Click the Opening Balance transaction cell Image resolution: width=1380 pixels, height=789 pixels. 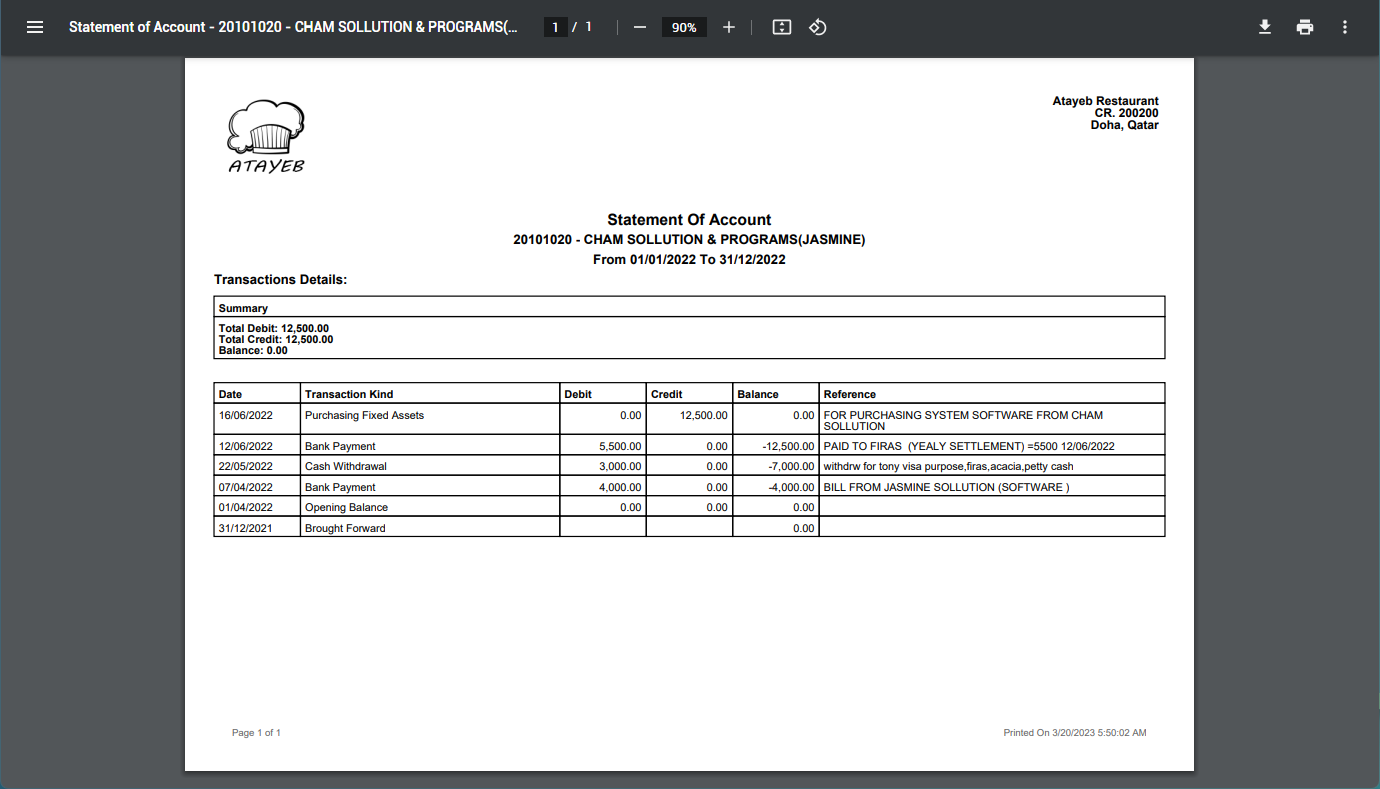coord(430,507)
